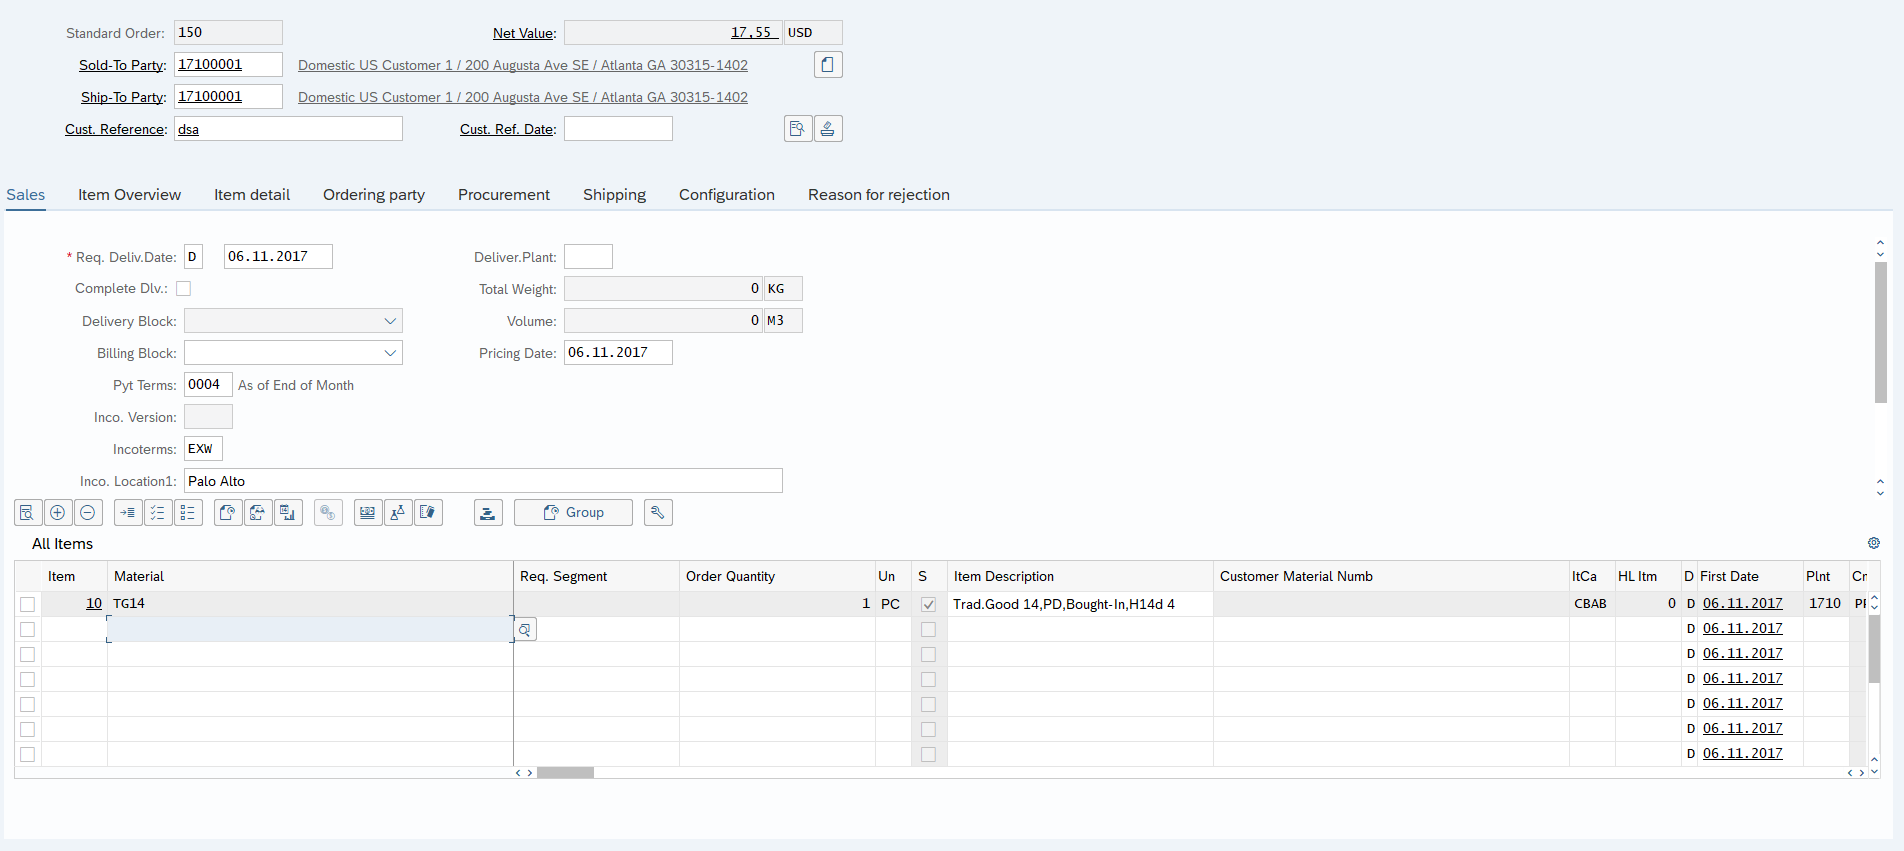Open the material search help icon
The image size is (1904, 851).
[525, 630]
